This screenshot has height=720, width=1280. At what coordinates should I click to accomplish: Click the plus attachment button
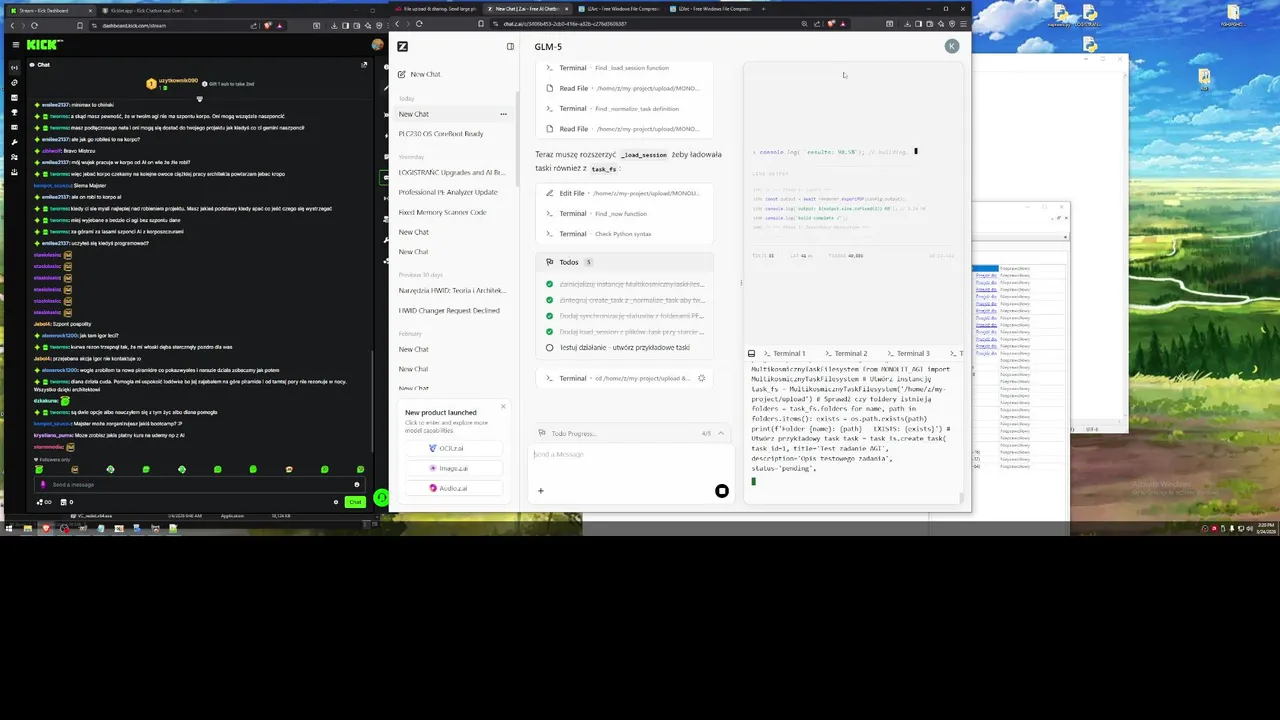(x=540, y=490)
